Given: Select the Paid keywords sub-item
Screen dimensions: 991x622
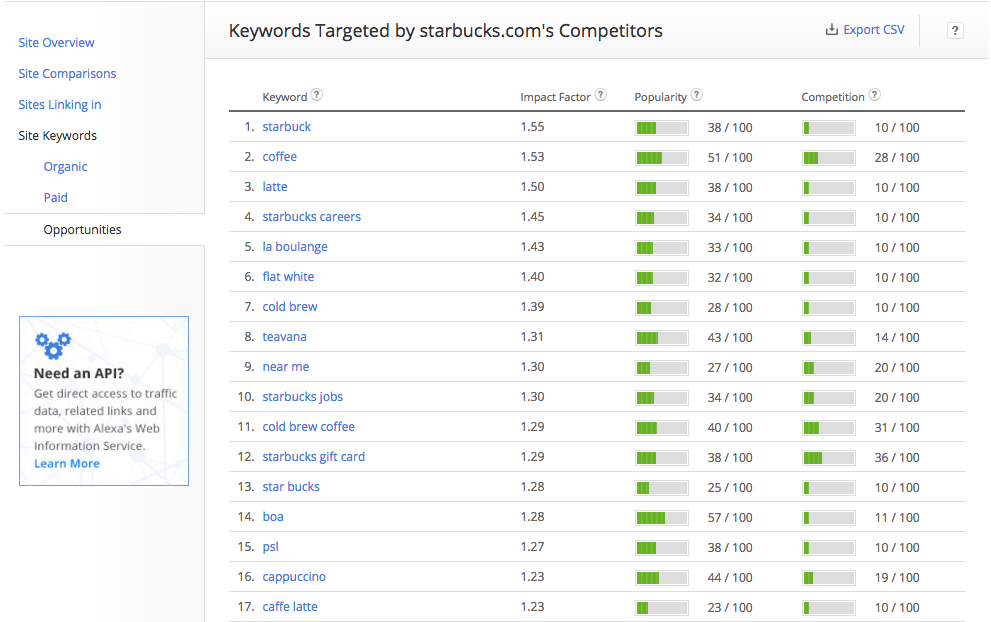Looking at the screenshot, I should 56,197.
